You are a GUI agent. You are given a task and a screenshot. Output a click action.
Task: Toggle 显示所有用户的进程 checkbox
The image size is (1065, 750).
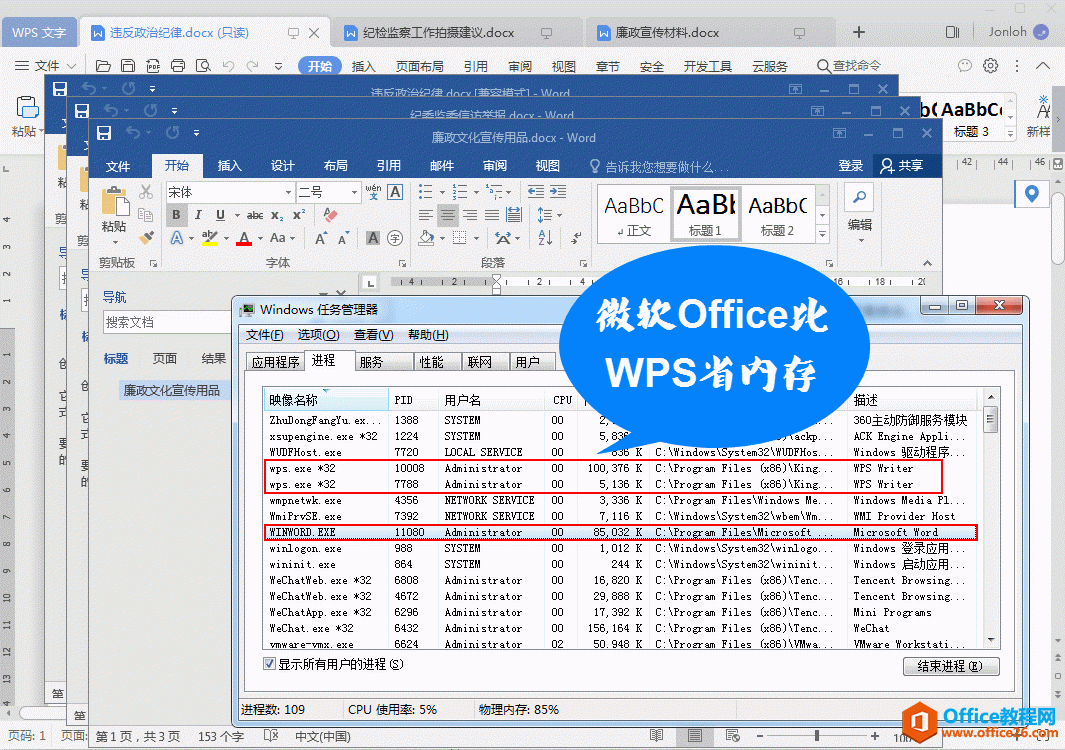click(x=270, y=664)
